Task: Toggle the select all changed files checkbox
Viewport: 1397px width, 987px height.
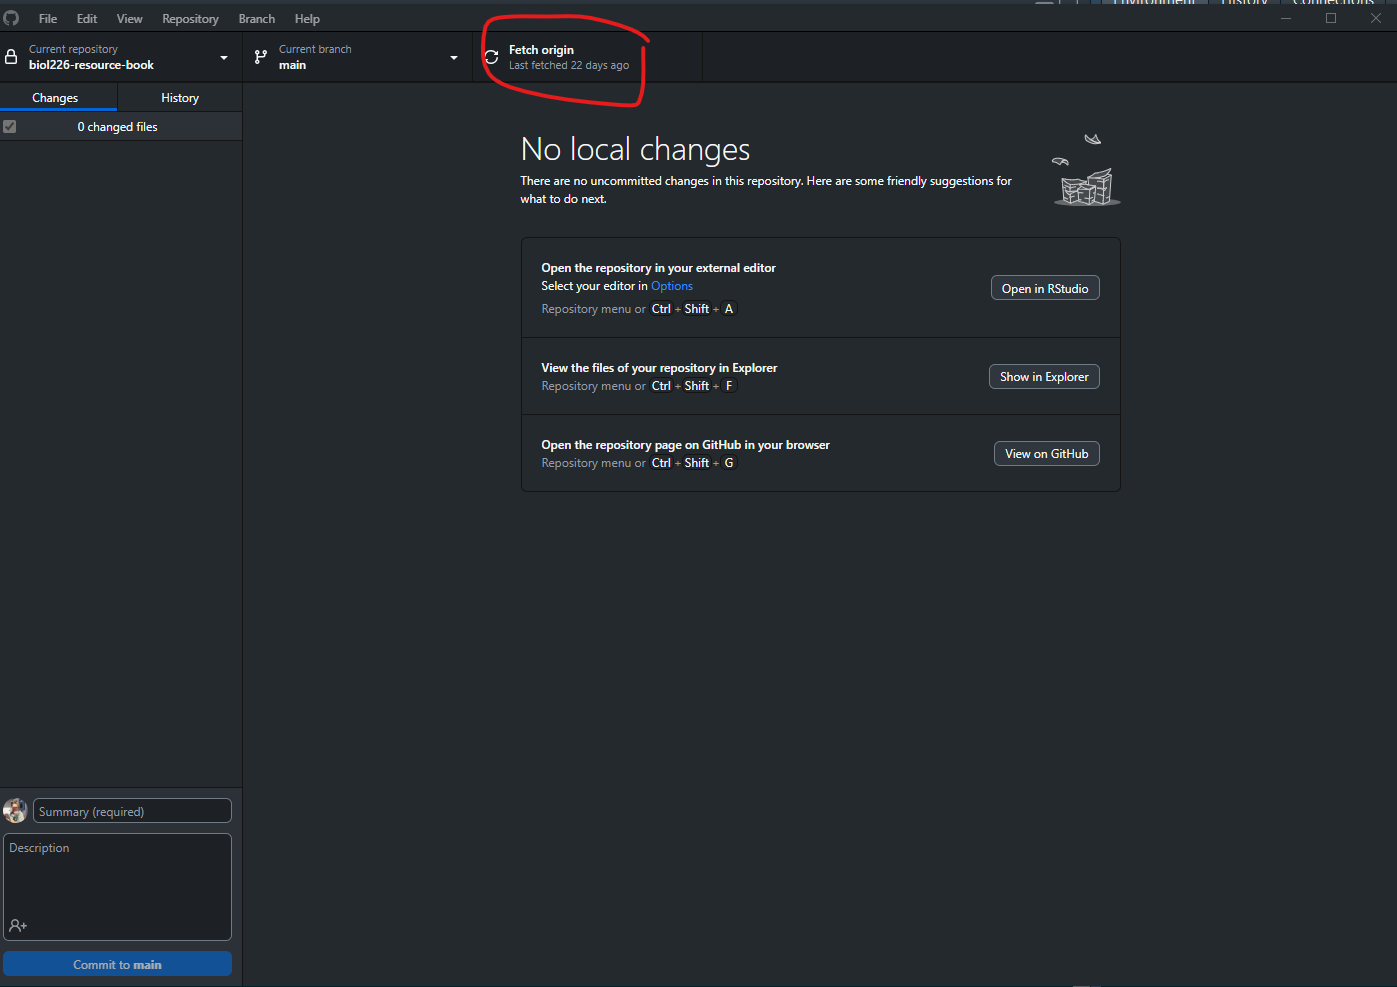Action: (x=10, y=127)
